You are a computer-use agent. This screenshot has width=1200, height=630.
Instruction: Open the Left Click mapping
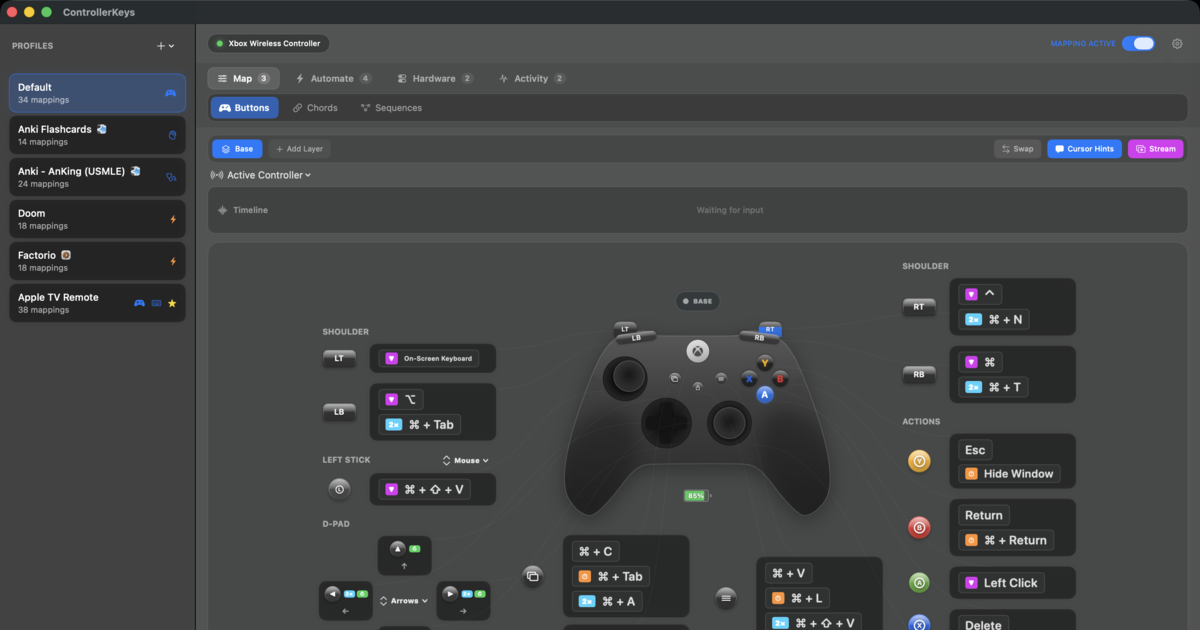tap(1000, 583)
